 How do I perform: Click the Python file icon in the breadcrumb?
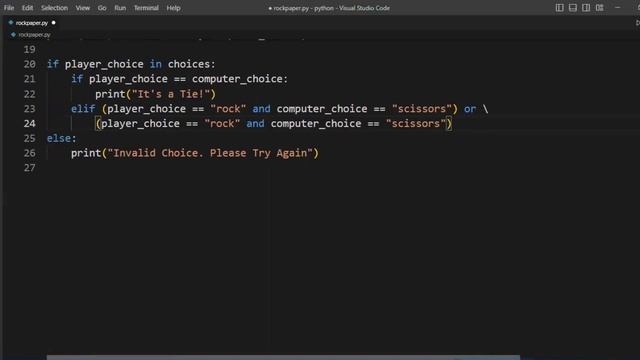tap(13, 35)
